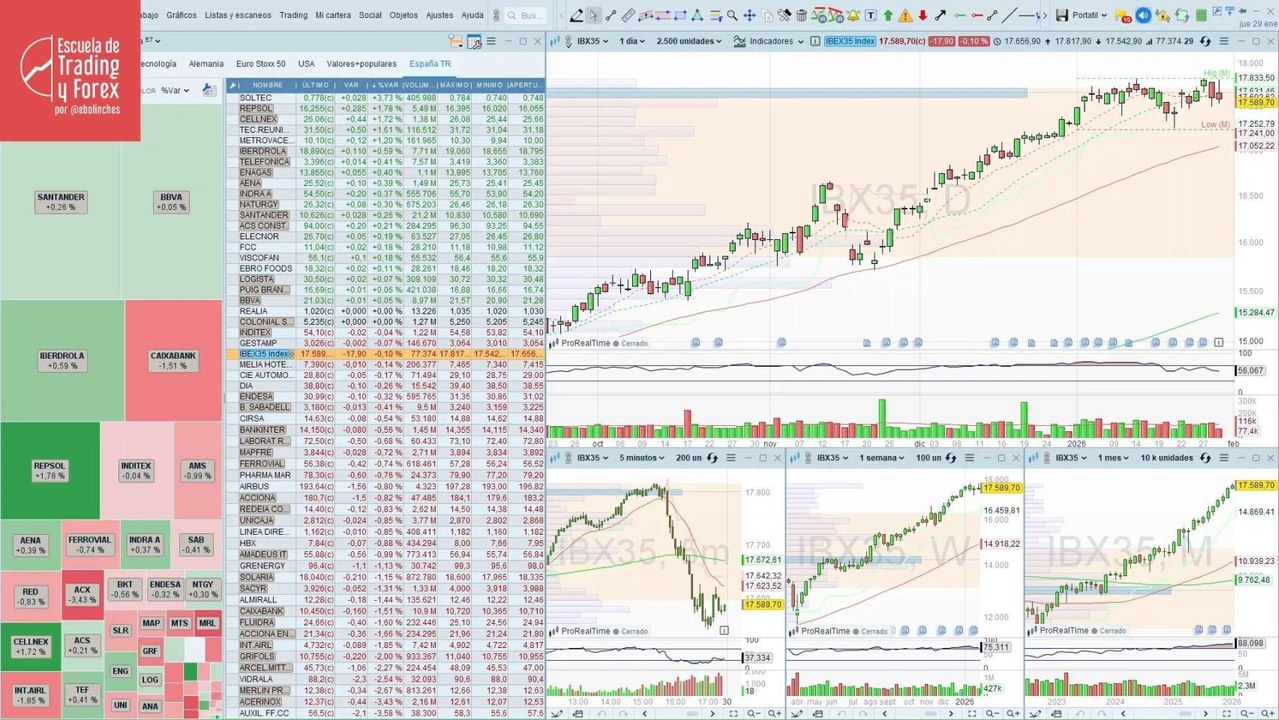Select the rectangle drawing tool
1279x720 pixels.
click(680, 15)
